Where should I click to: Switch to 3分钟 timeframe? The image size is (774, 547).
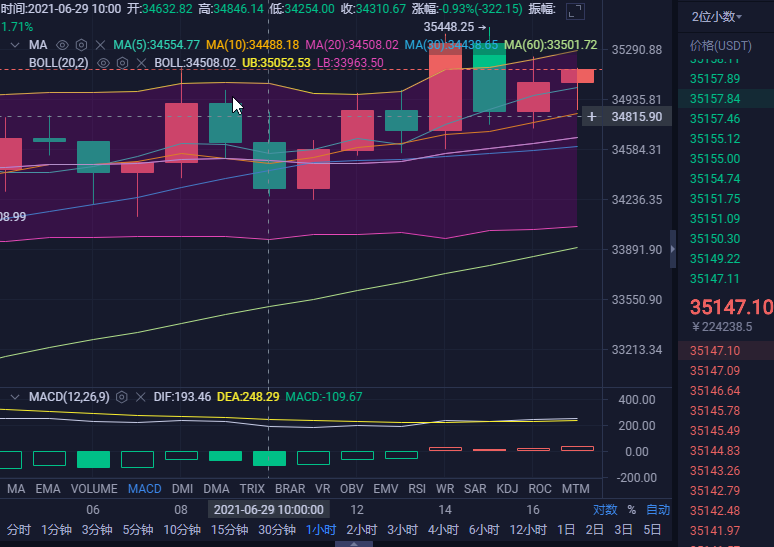[97, 530]
